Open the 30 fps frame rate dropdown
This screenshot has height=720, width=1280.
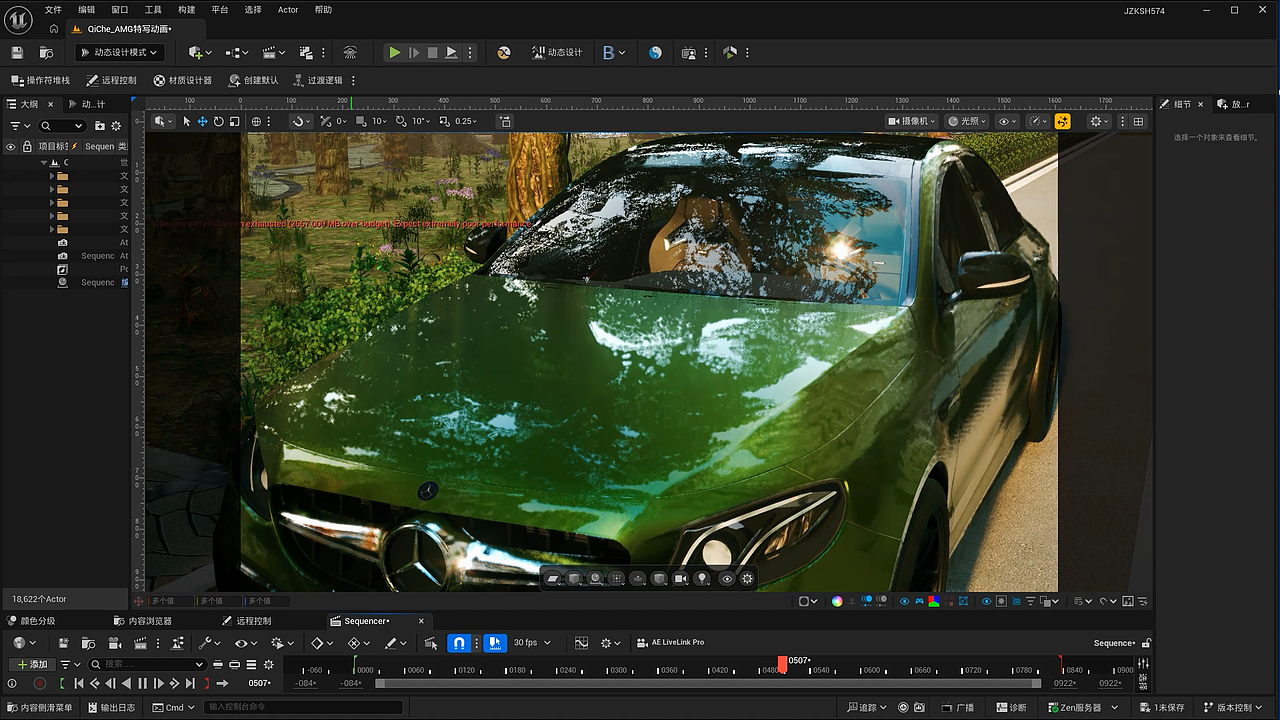coord(532,643)
